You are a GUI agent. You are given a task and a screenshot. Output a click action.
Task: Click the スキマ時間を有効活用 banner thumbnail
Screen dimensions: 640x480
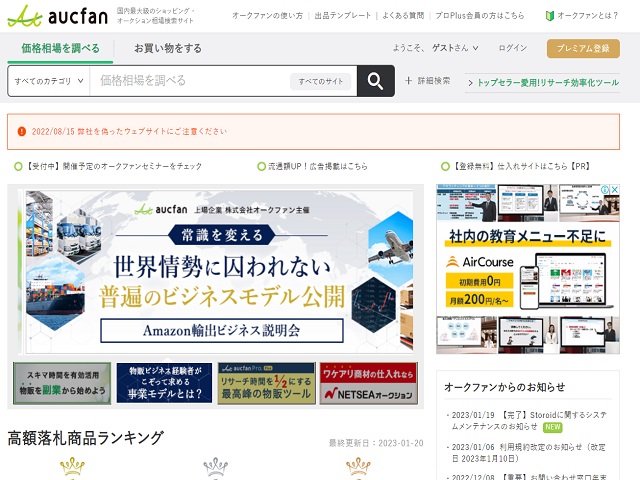coord(62,383)
